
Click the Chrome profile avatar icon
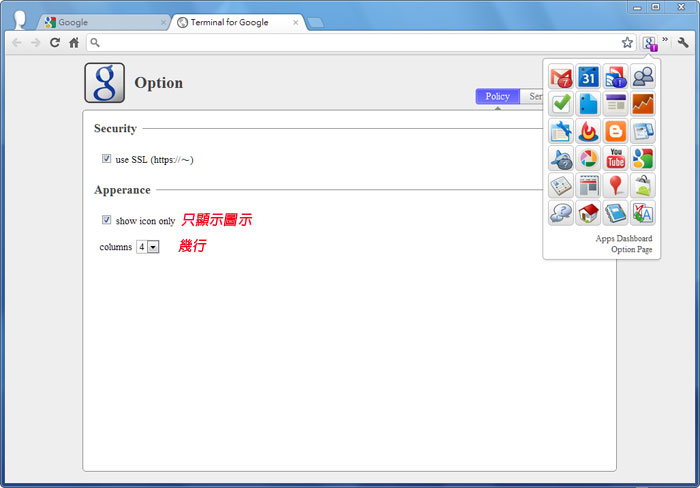pyautogui.click(x=20, y=20)
